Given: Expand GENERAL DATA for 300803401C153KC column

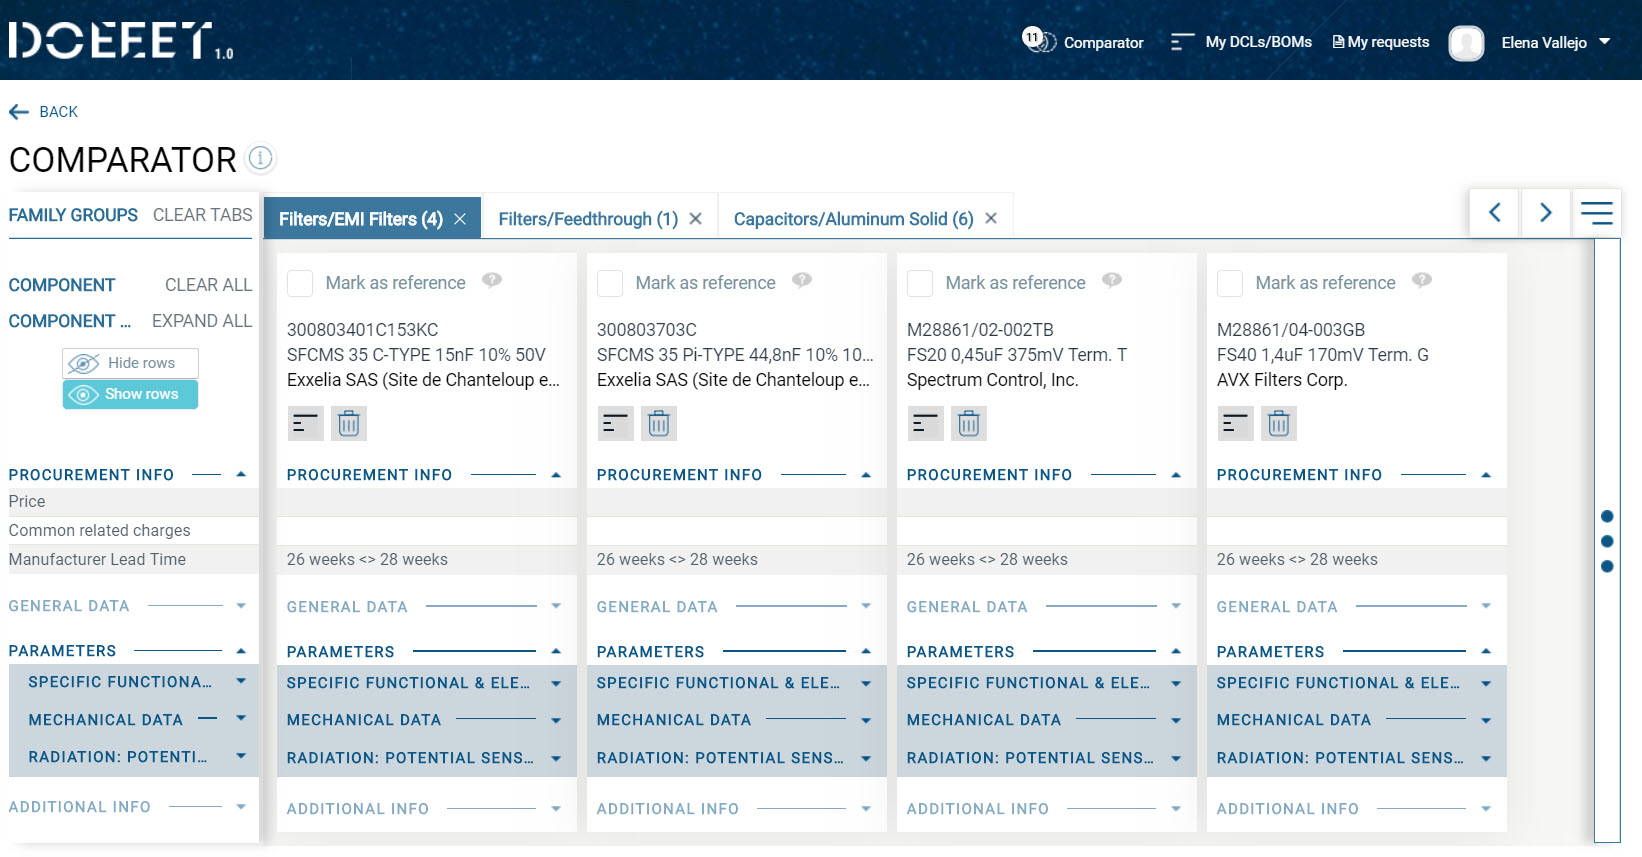Looking at the screenshot, I should click(556, 606).
